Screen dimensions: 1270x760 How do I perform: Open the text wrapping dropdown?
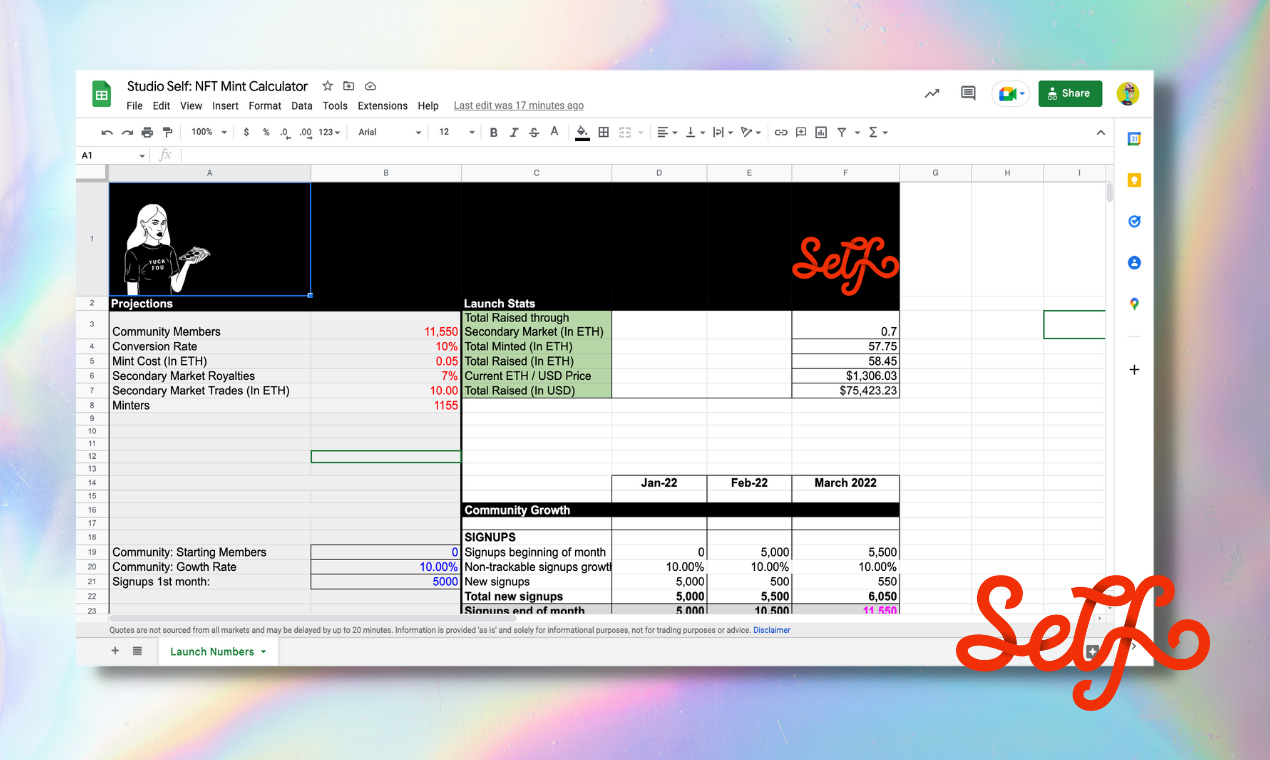[722, 132]
